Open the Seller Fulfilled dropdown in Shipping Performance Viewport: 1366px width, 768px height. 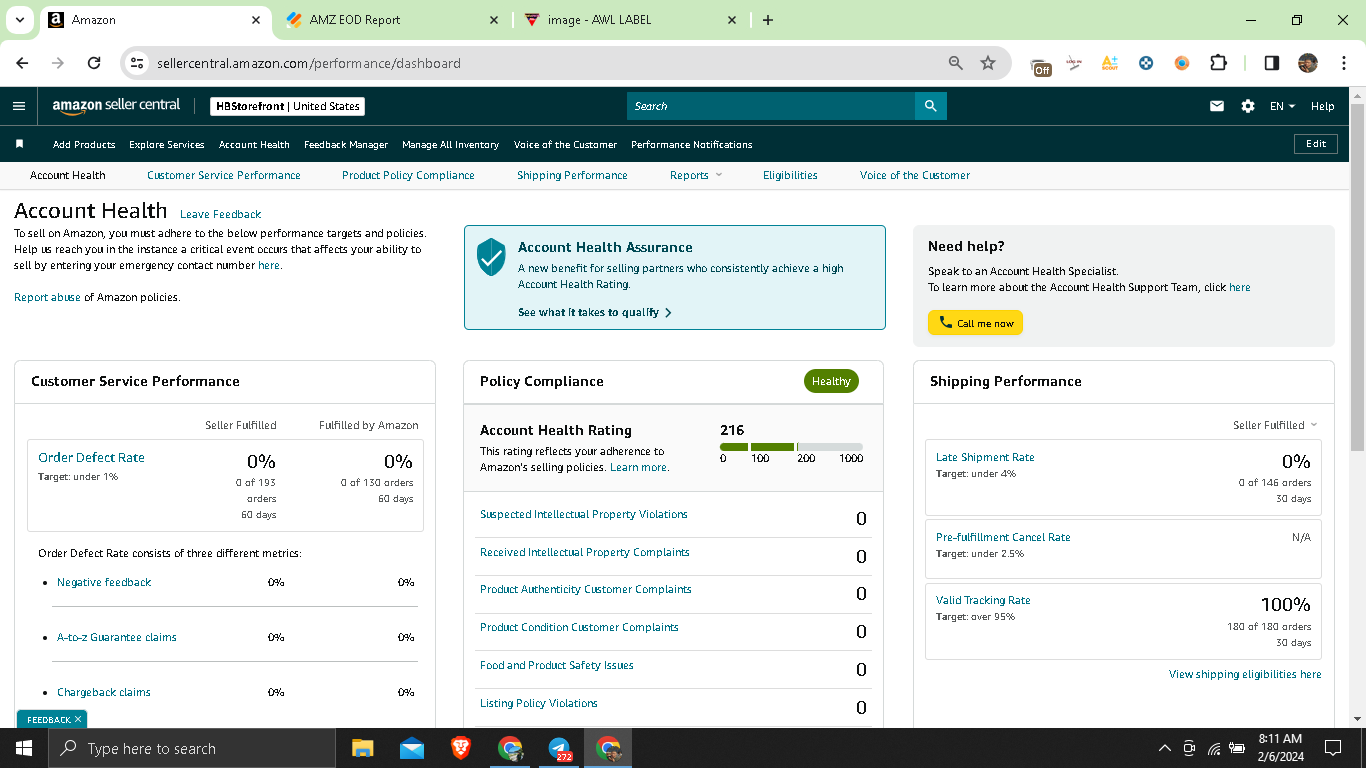(1275, 425)
